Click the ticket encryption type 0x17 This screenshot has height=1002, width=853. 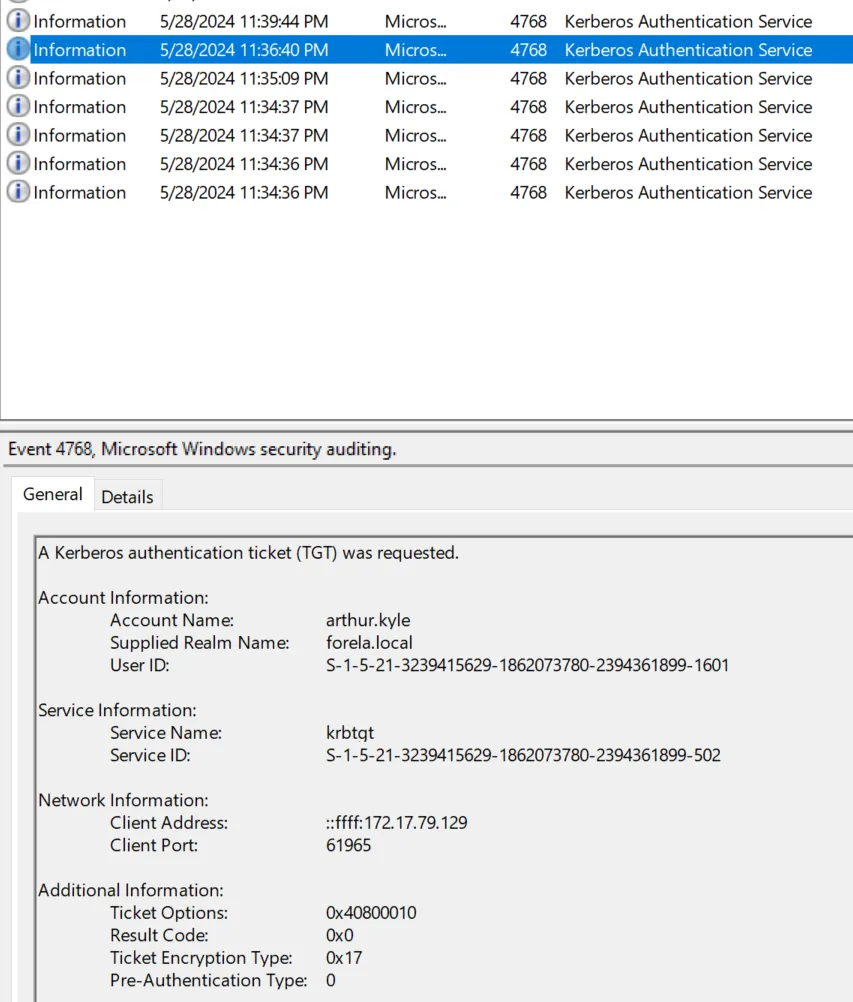click(x=344, y=957)
